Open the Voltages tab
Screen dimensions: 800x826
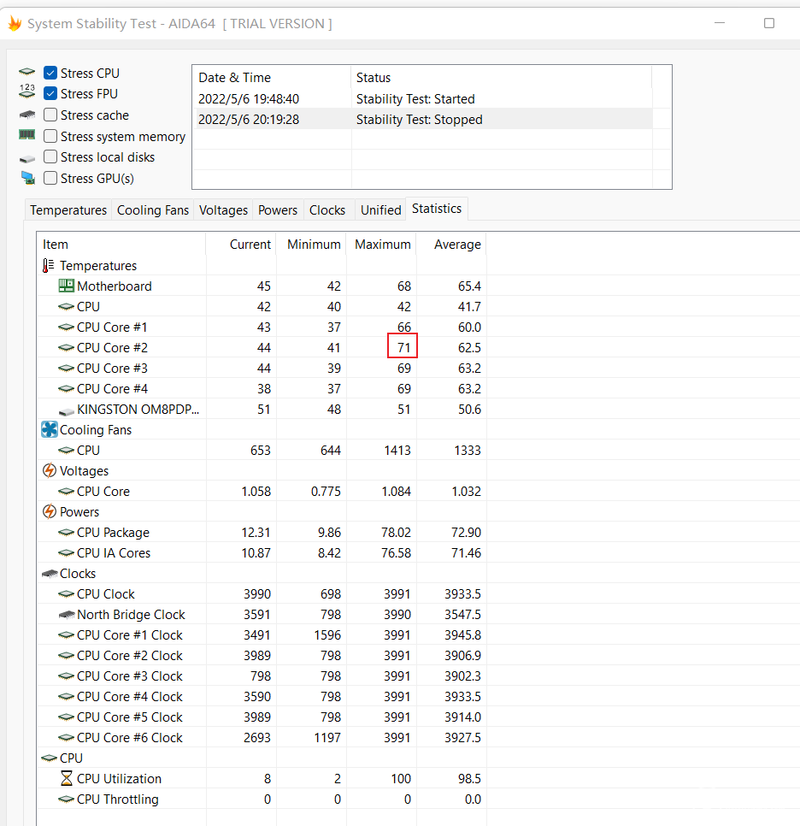pos(223,210)
